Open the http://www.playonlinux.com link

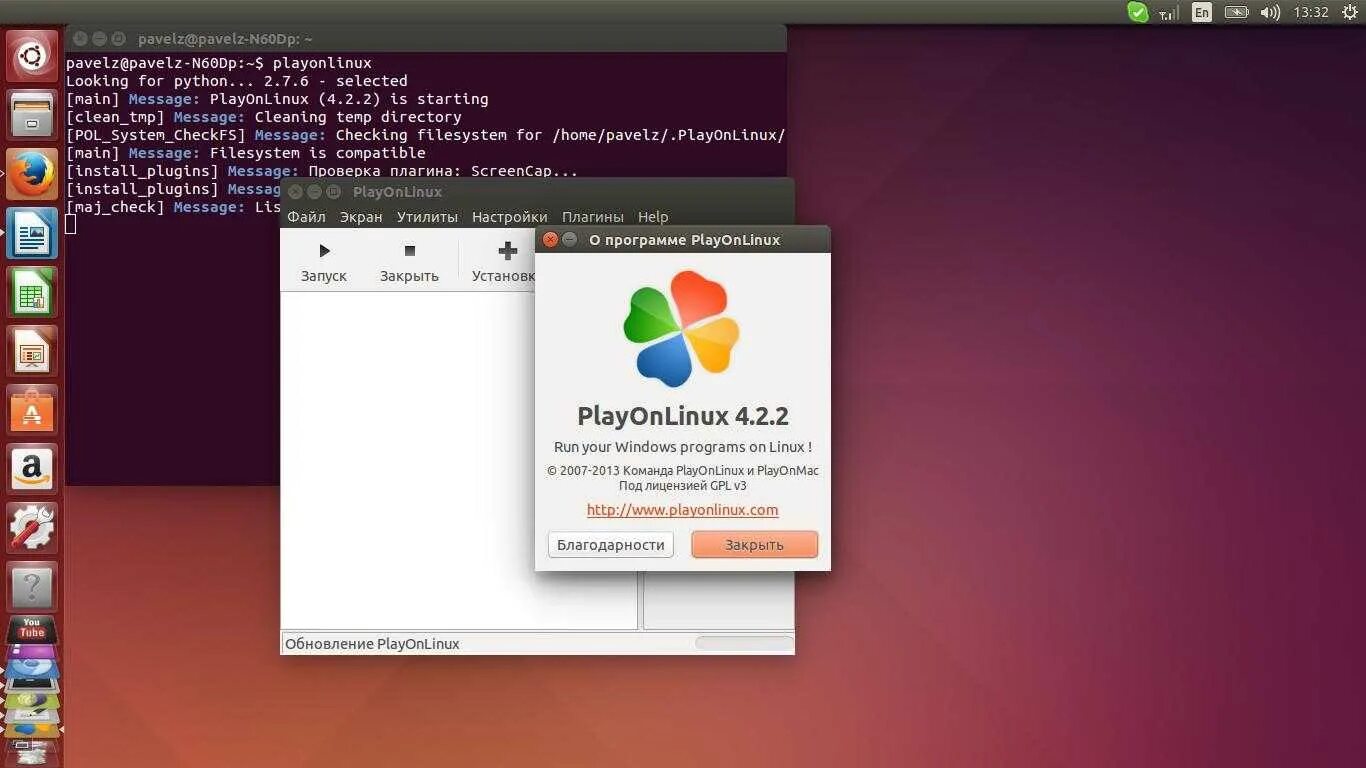click(682, 510)
